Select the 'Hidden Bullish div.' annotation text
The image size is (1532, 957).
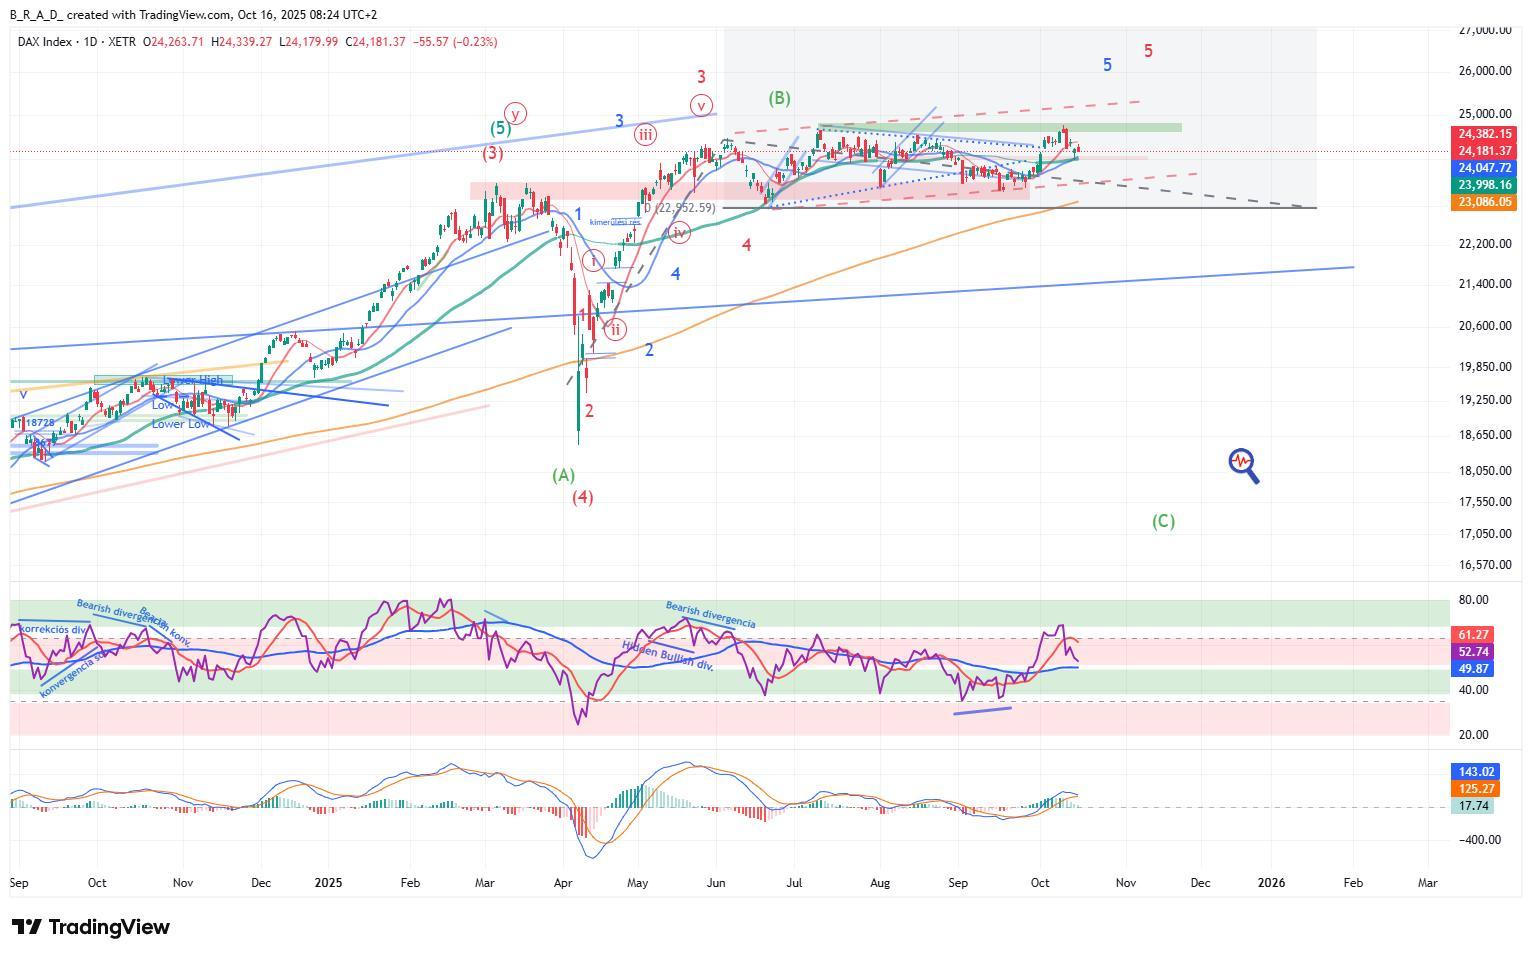(668, 656)
